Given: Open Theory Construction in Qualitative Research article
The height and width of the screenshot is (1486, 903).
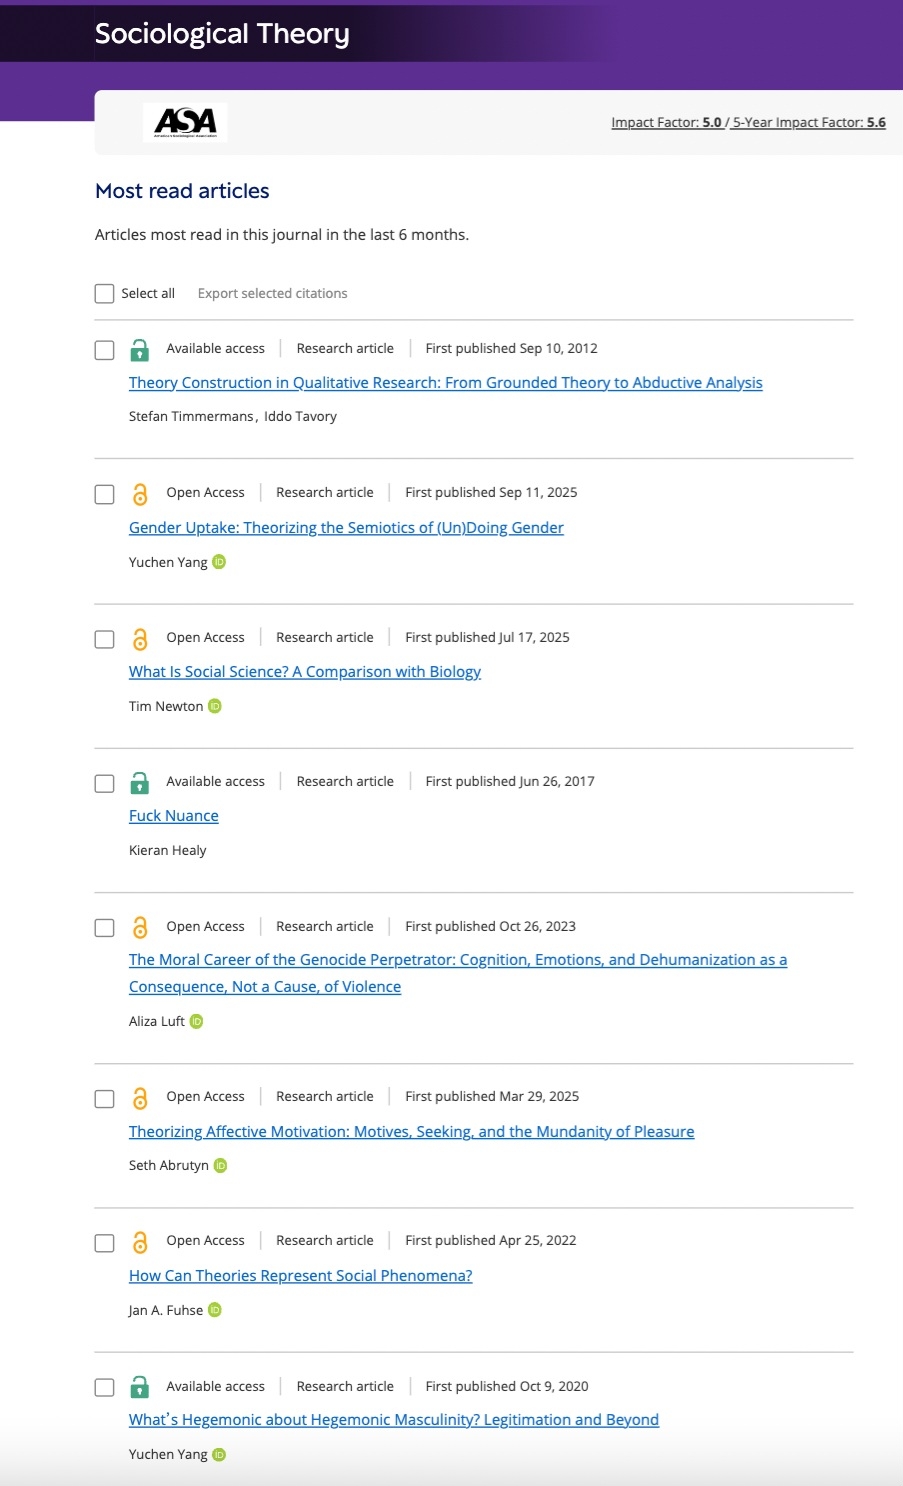Looking at the screenshot, I should point(445,383).
